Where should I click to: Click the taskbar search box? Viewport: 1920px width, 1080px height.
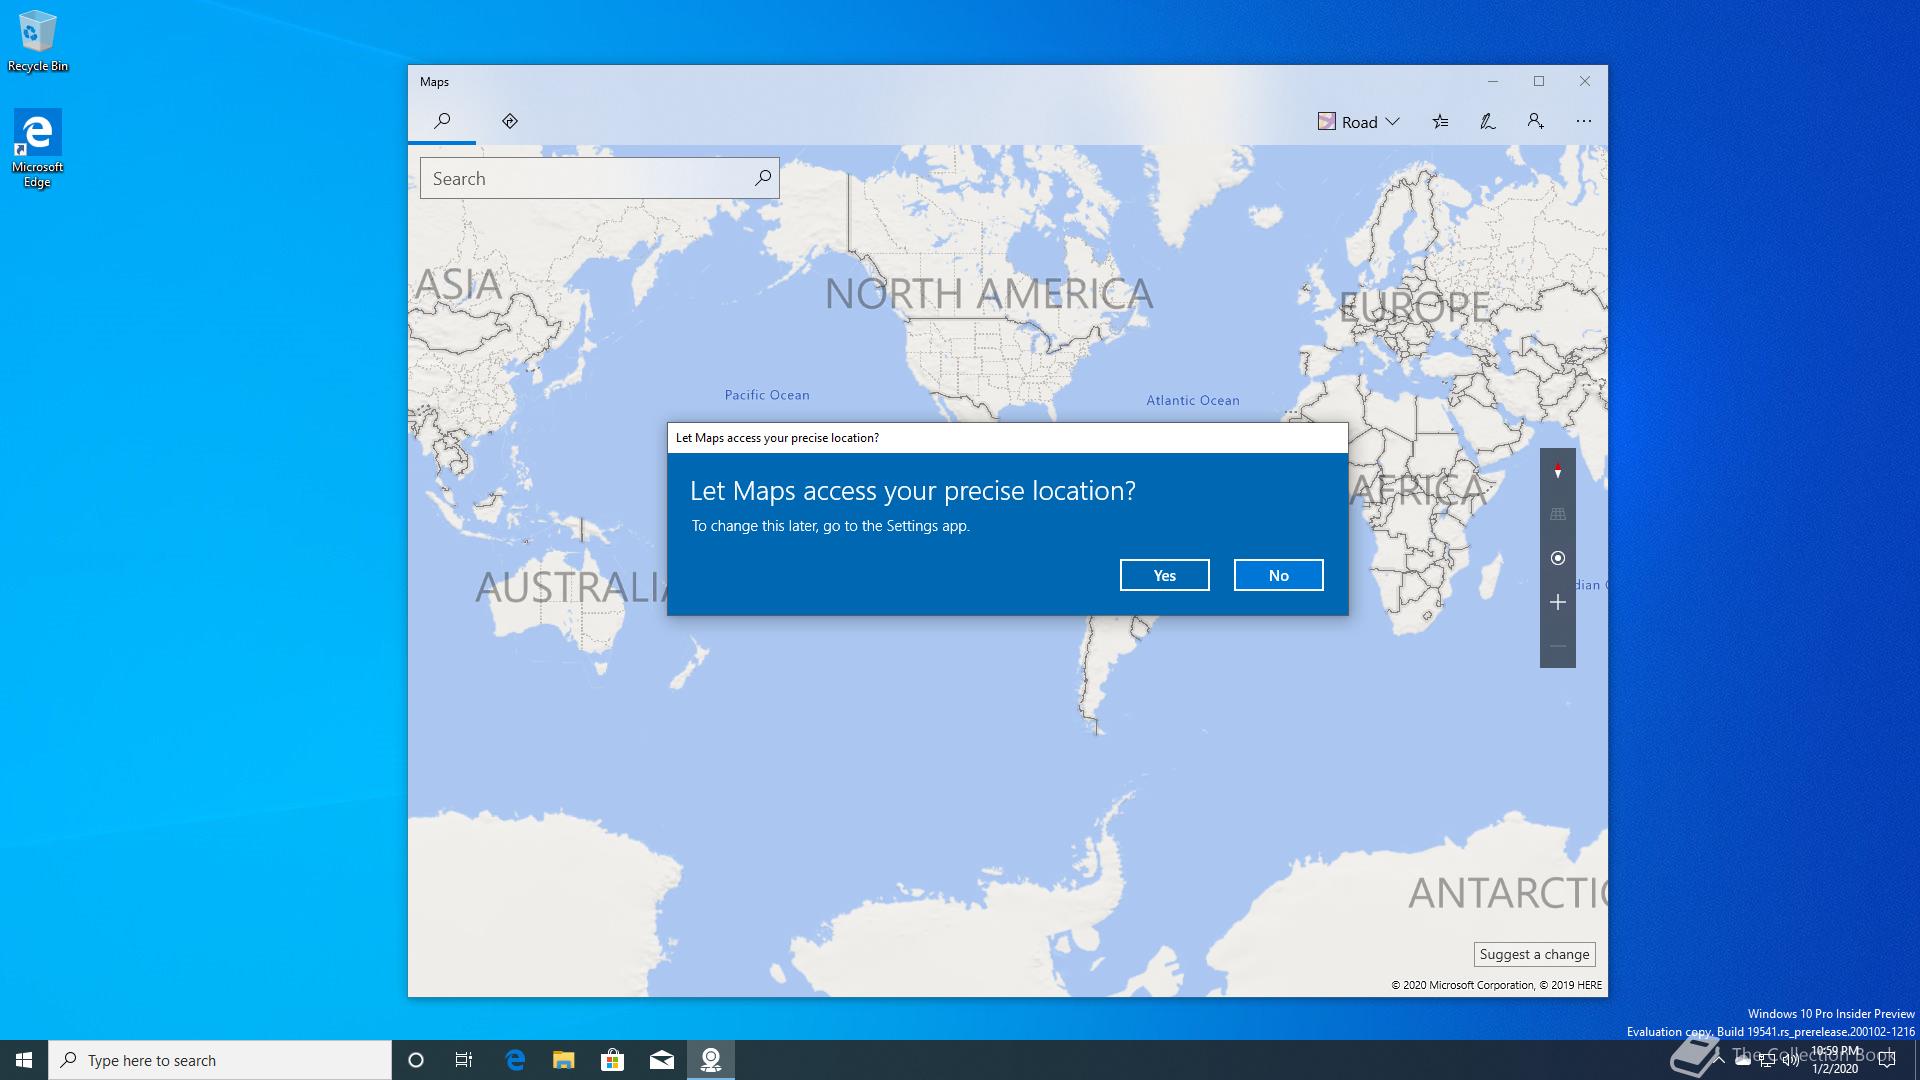coord(220,1060)
